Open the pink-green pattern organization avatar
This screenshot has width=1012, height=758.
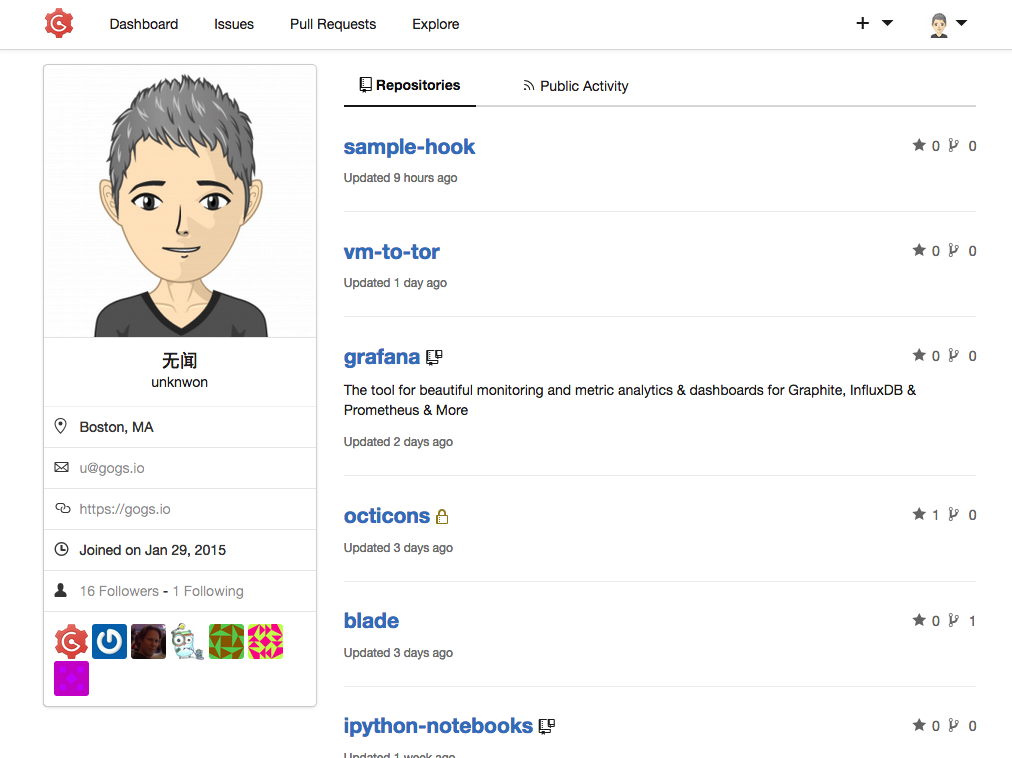pos(265,641)
